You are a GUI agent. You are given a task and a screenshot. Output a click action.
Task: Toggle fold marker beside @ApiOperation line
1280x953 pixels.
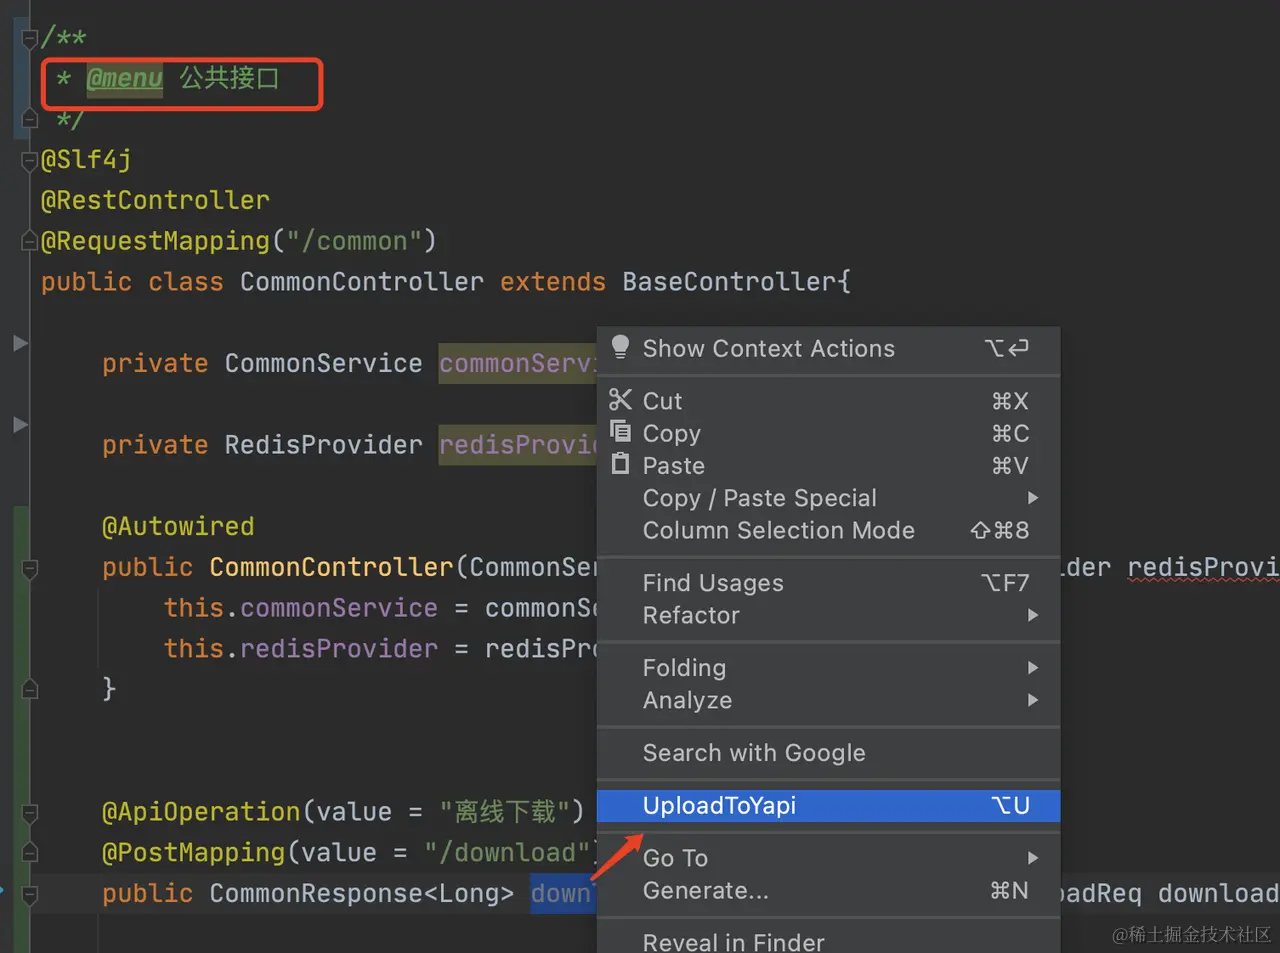30,812
